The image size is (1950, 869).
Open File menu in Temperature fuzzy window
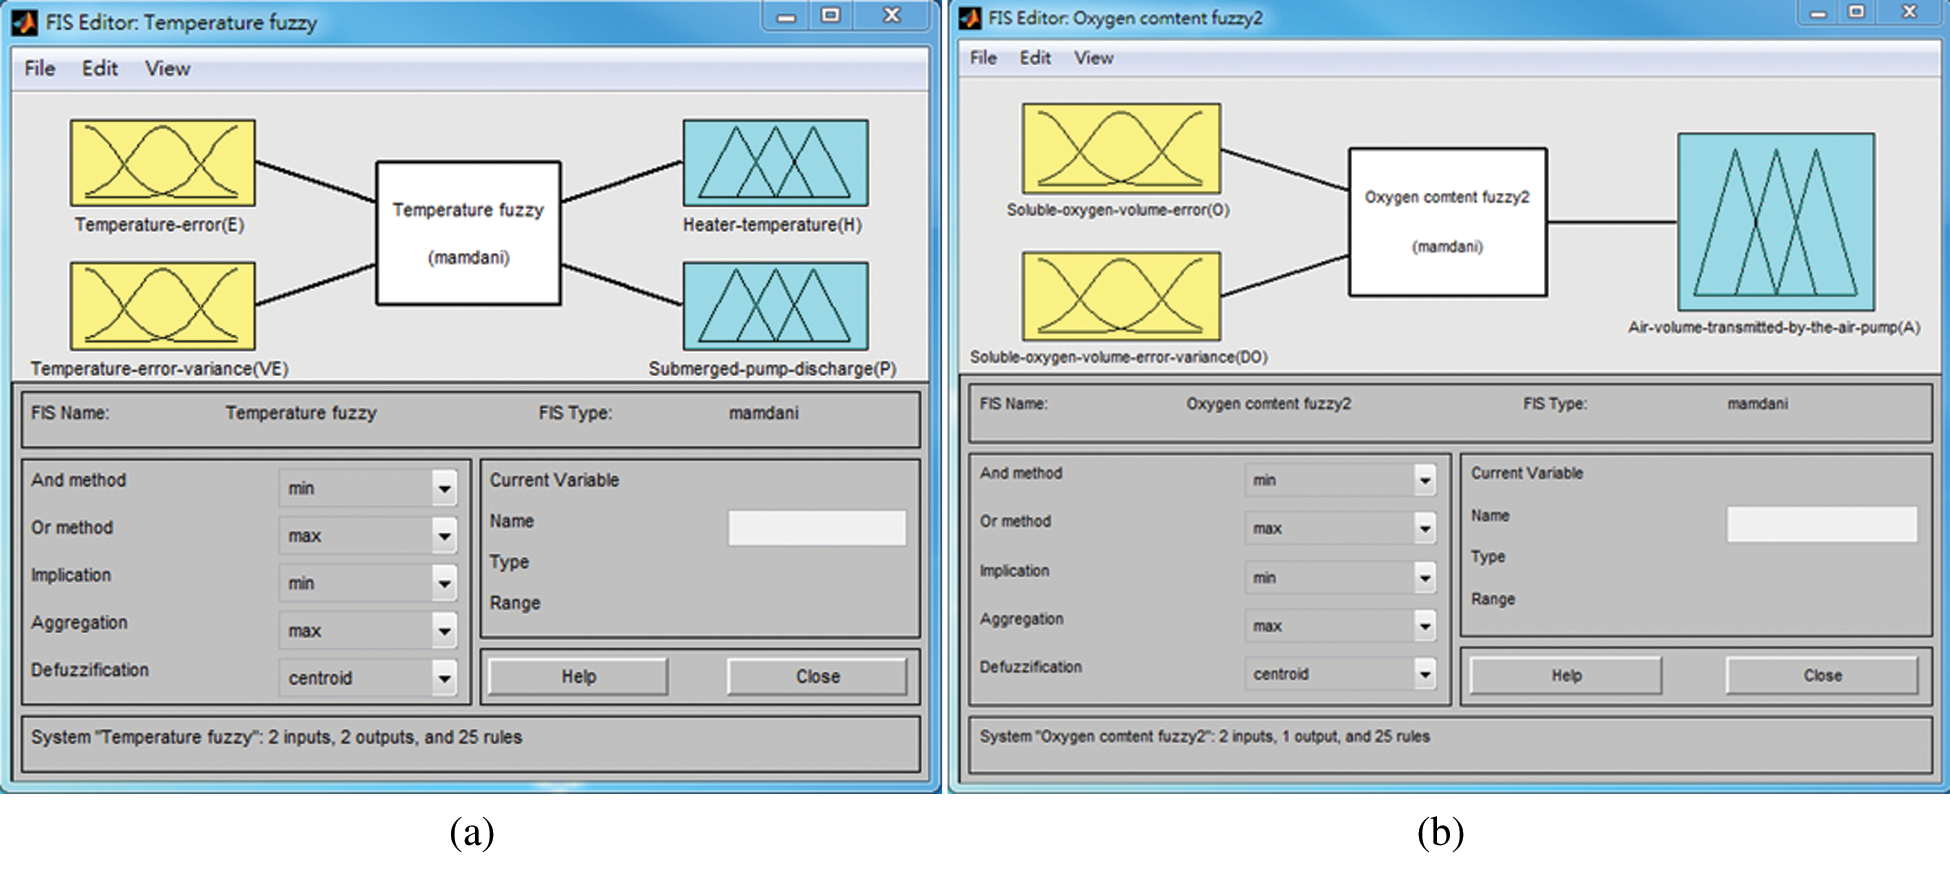click(x=40, y=68)
